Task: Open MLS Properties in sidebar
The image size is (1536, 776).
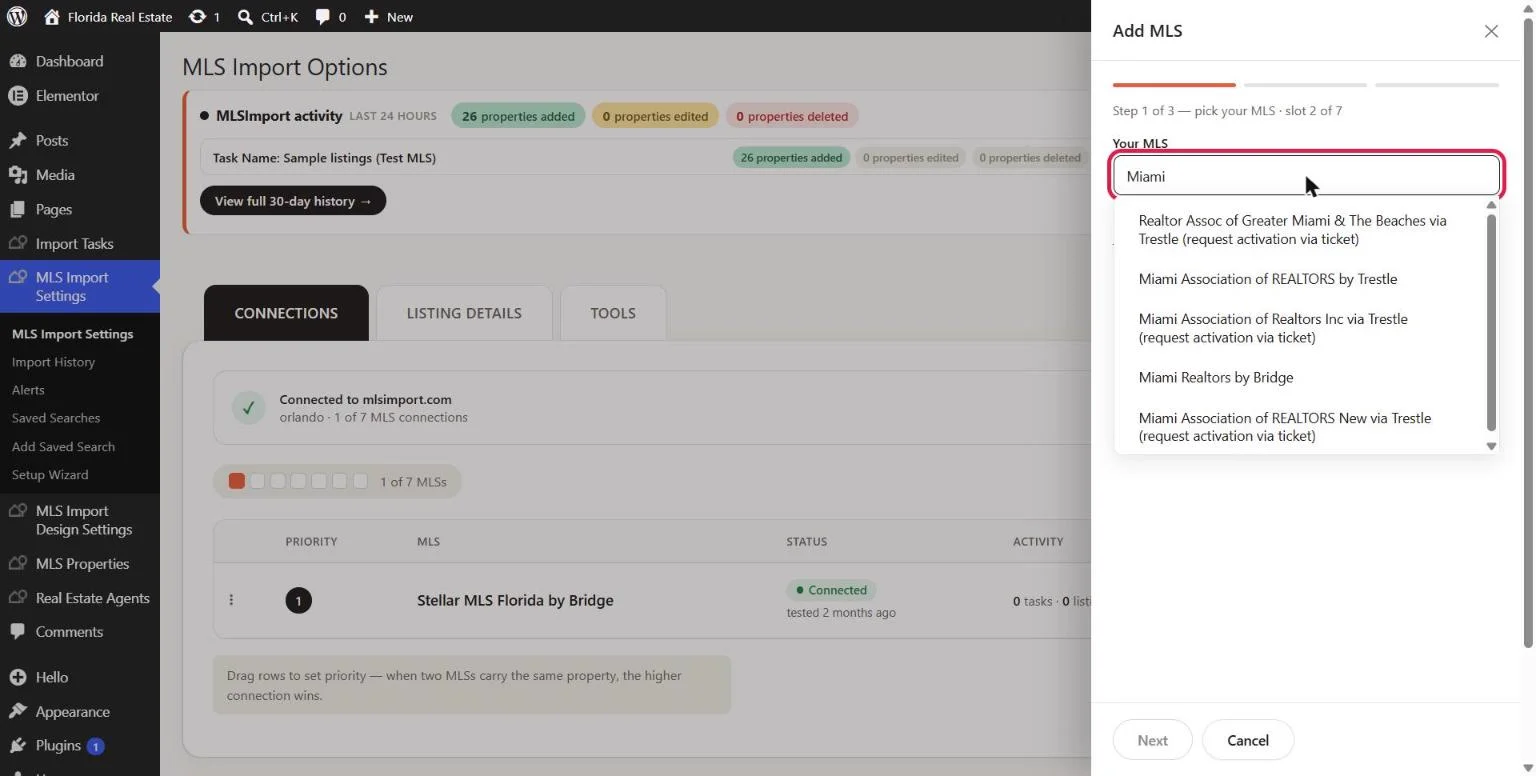Action: pyautogui.click(x=80, y=564)
